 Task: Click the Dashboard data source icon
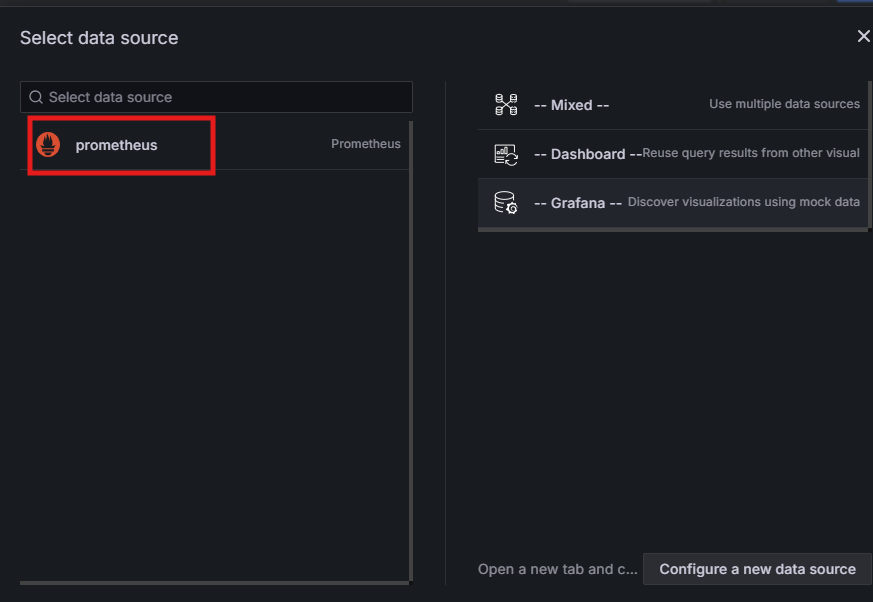[x=506, y=154]
